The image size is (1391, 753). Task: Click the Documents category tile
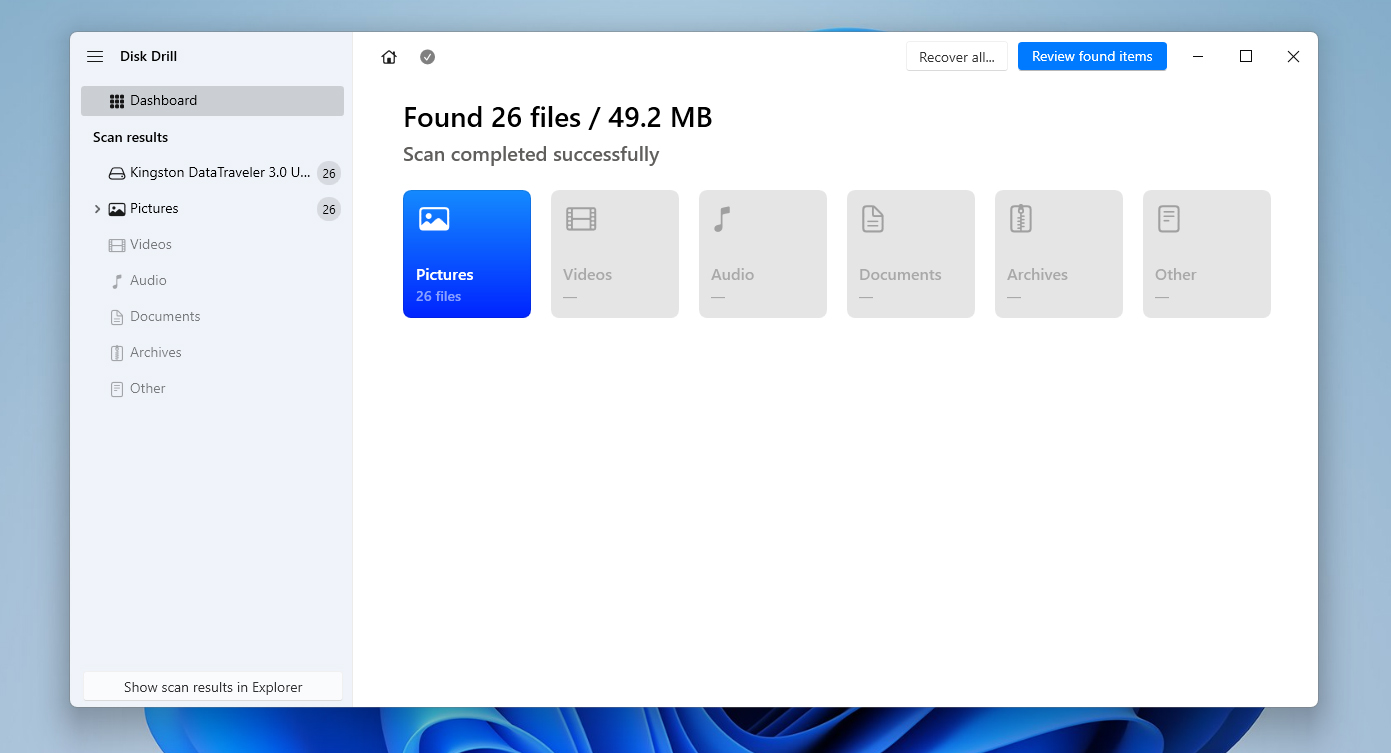(x=911, y=254)
